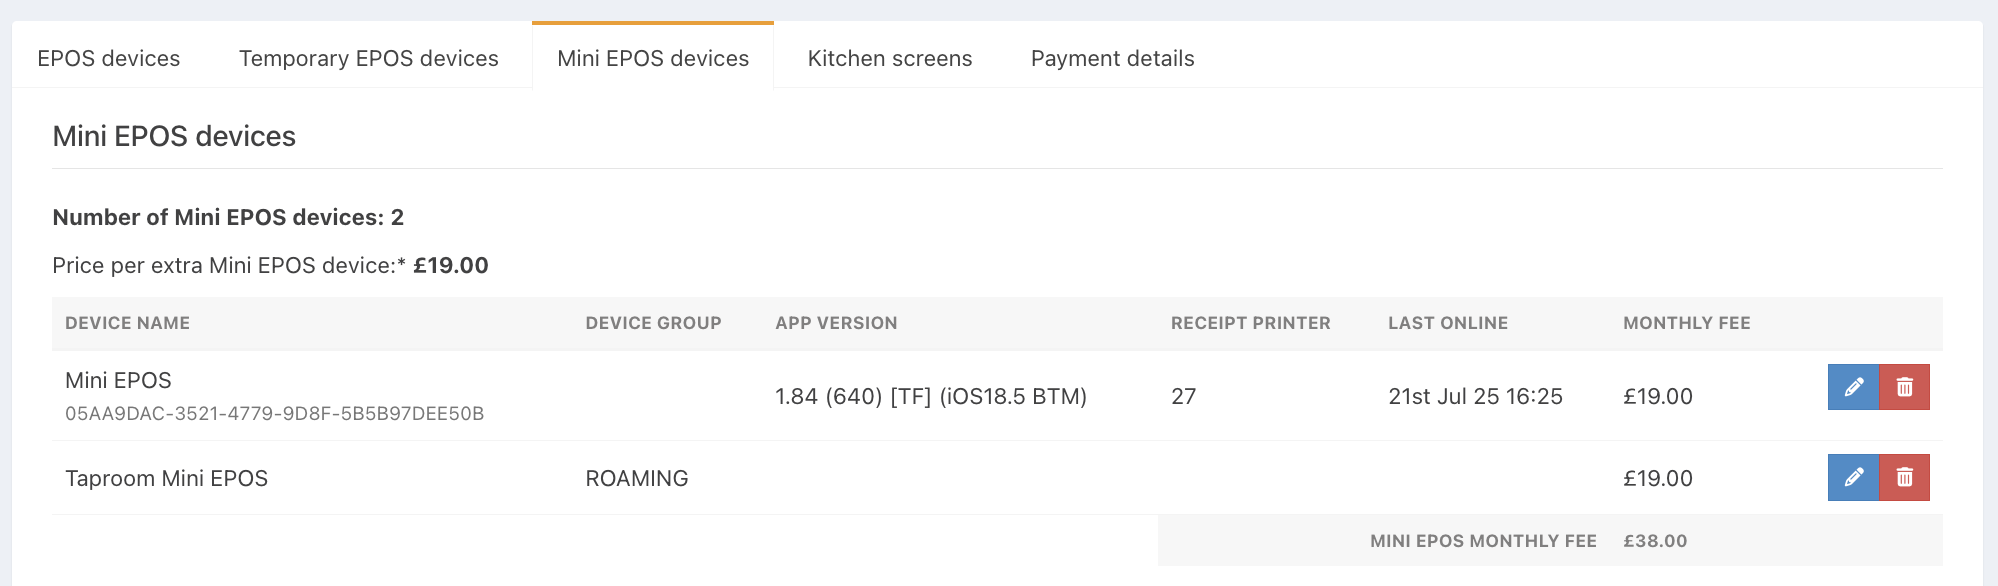Click the Receipt Printer column header
Image resolution: width=1998 pixels, height=586 pixels.
coord(1250,323)
